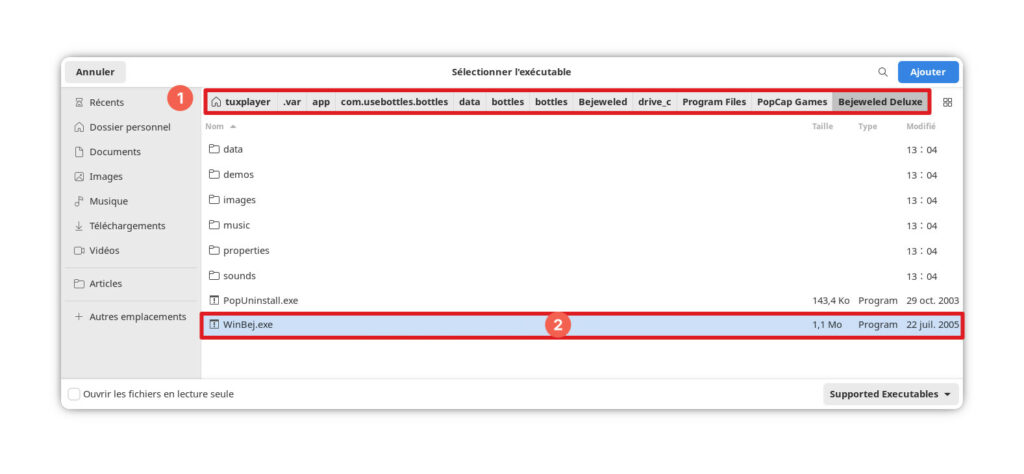Image resolution: width=1024 pixels, height=474 pixels.
Task: Jump to Program Files path segment
Action: pos(714,102)
